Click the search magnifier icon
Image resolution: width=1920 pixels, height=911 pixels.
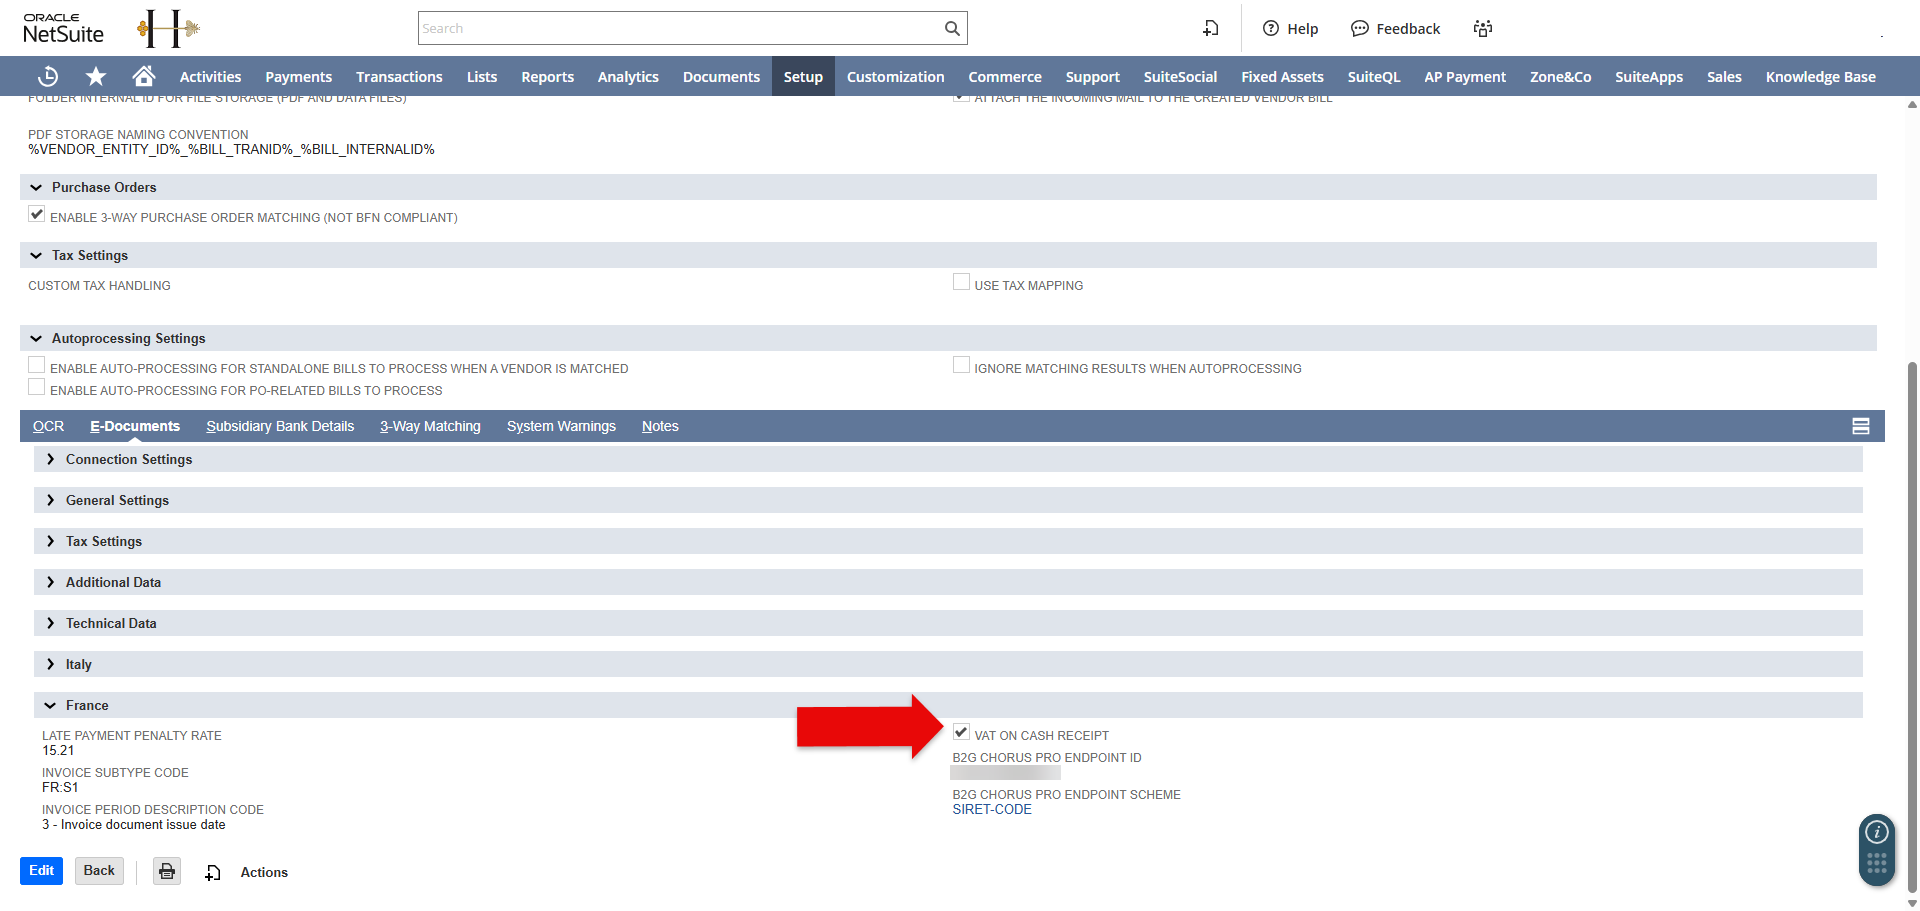tap(952, 28)
